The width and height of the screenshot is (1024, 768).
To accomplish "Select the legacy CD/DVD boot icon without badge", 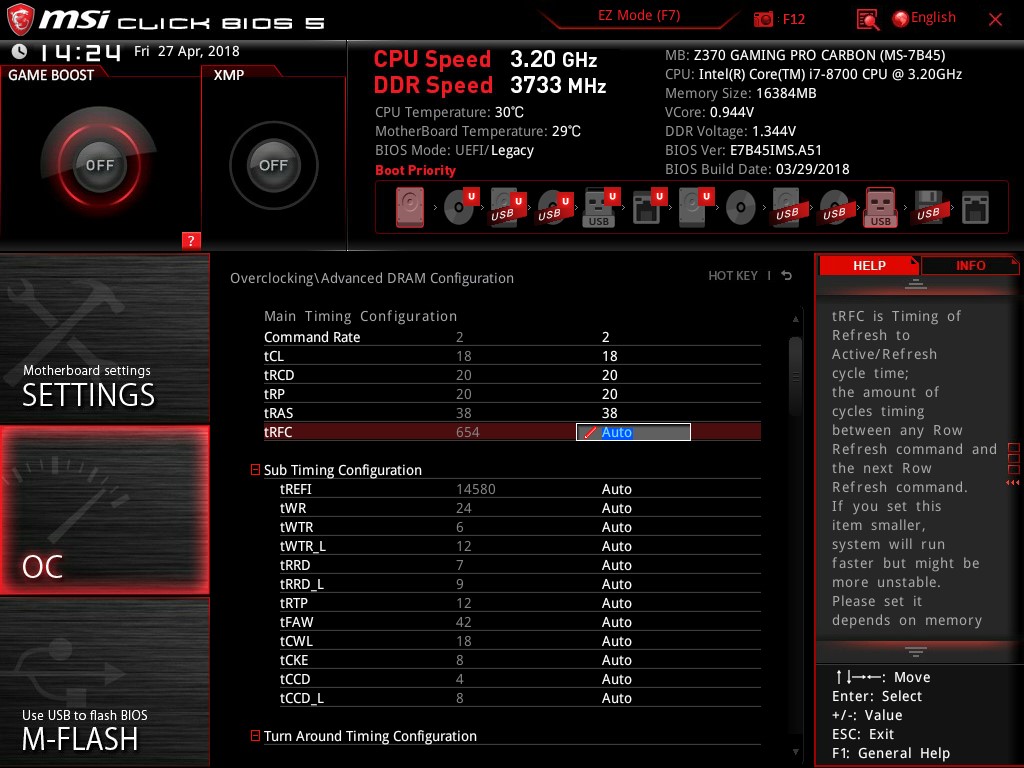I will coord(741,208).
